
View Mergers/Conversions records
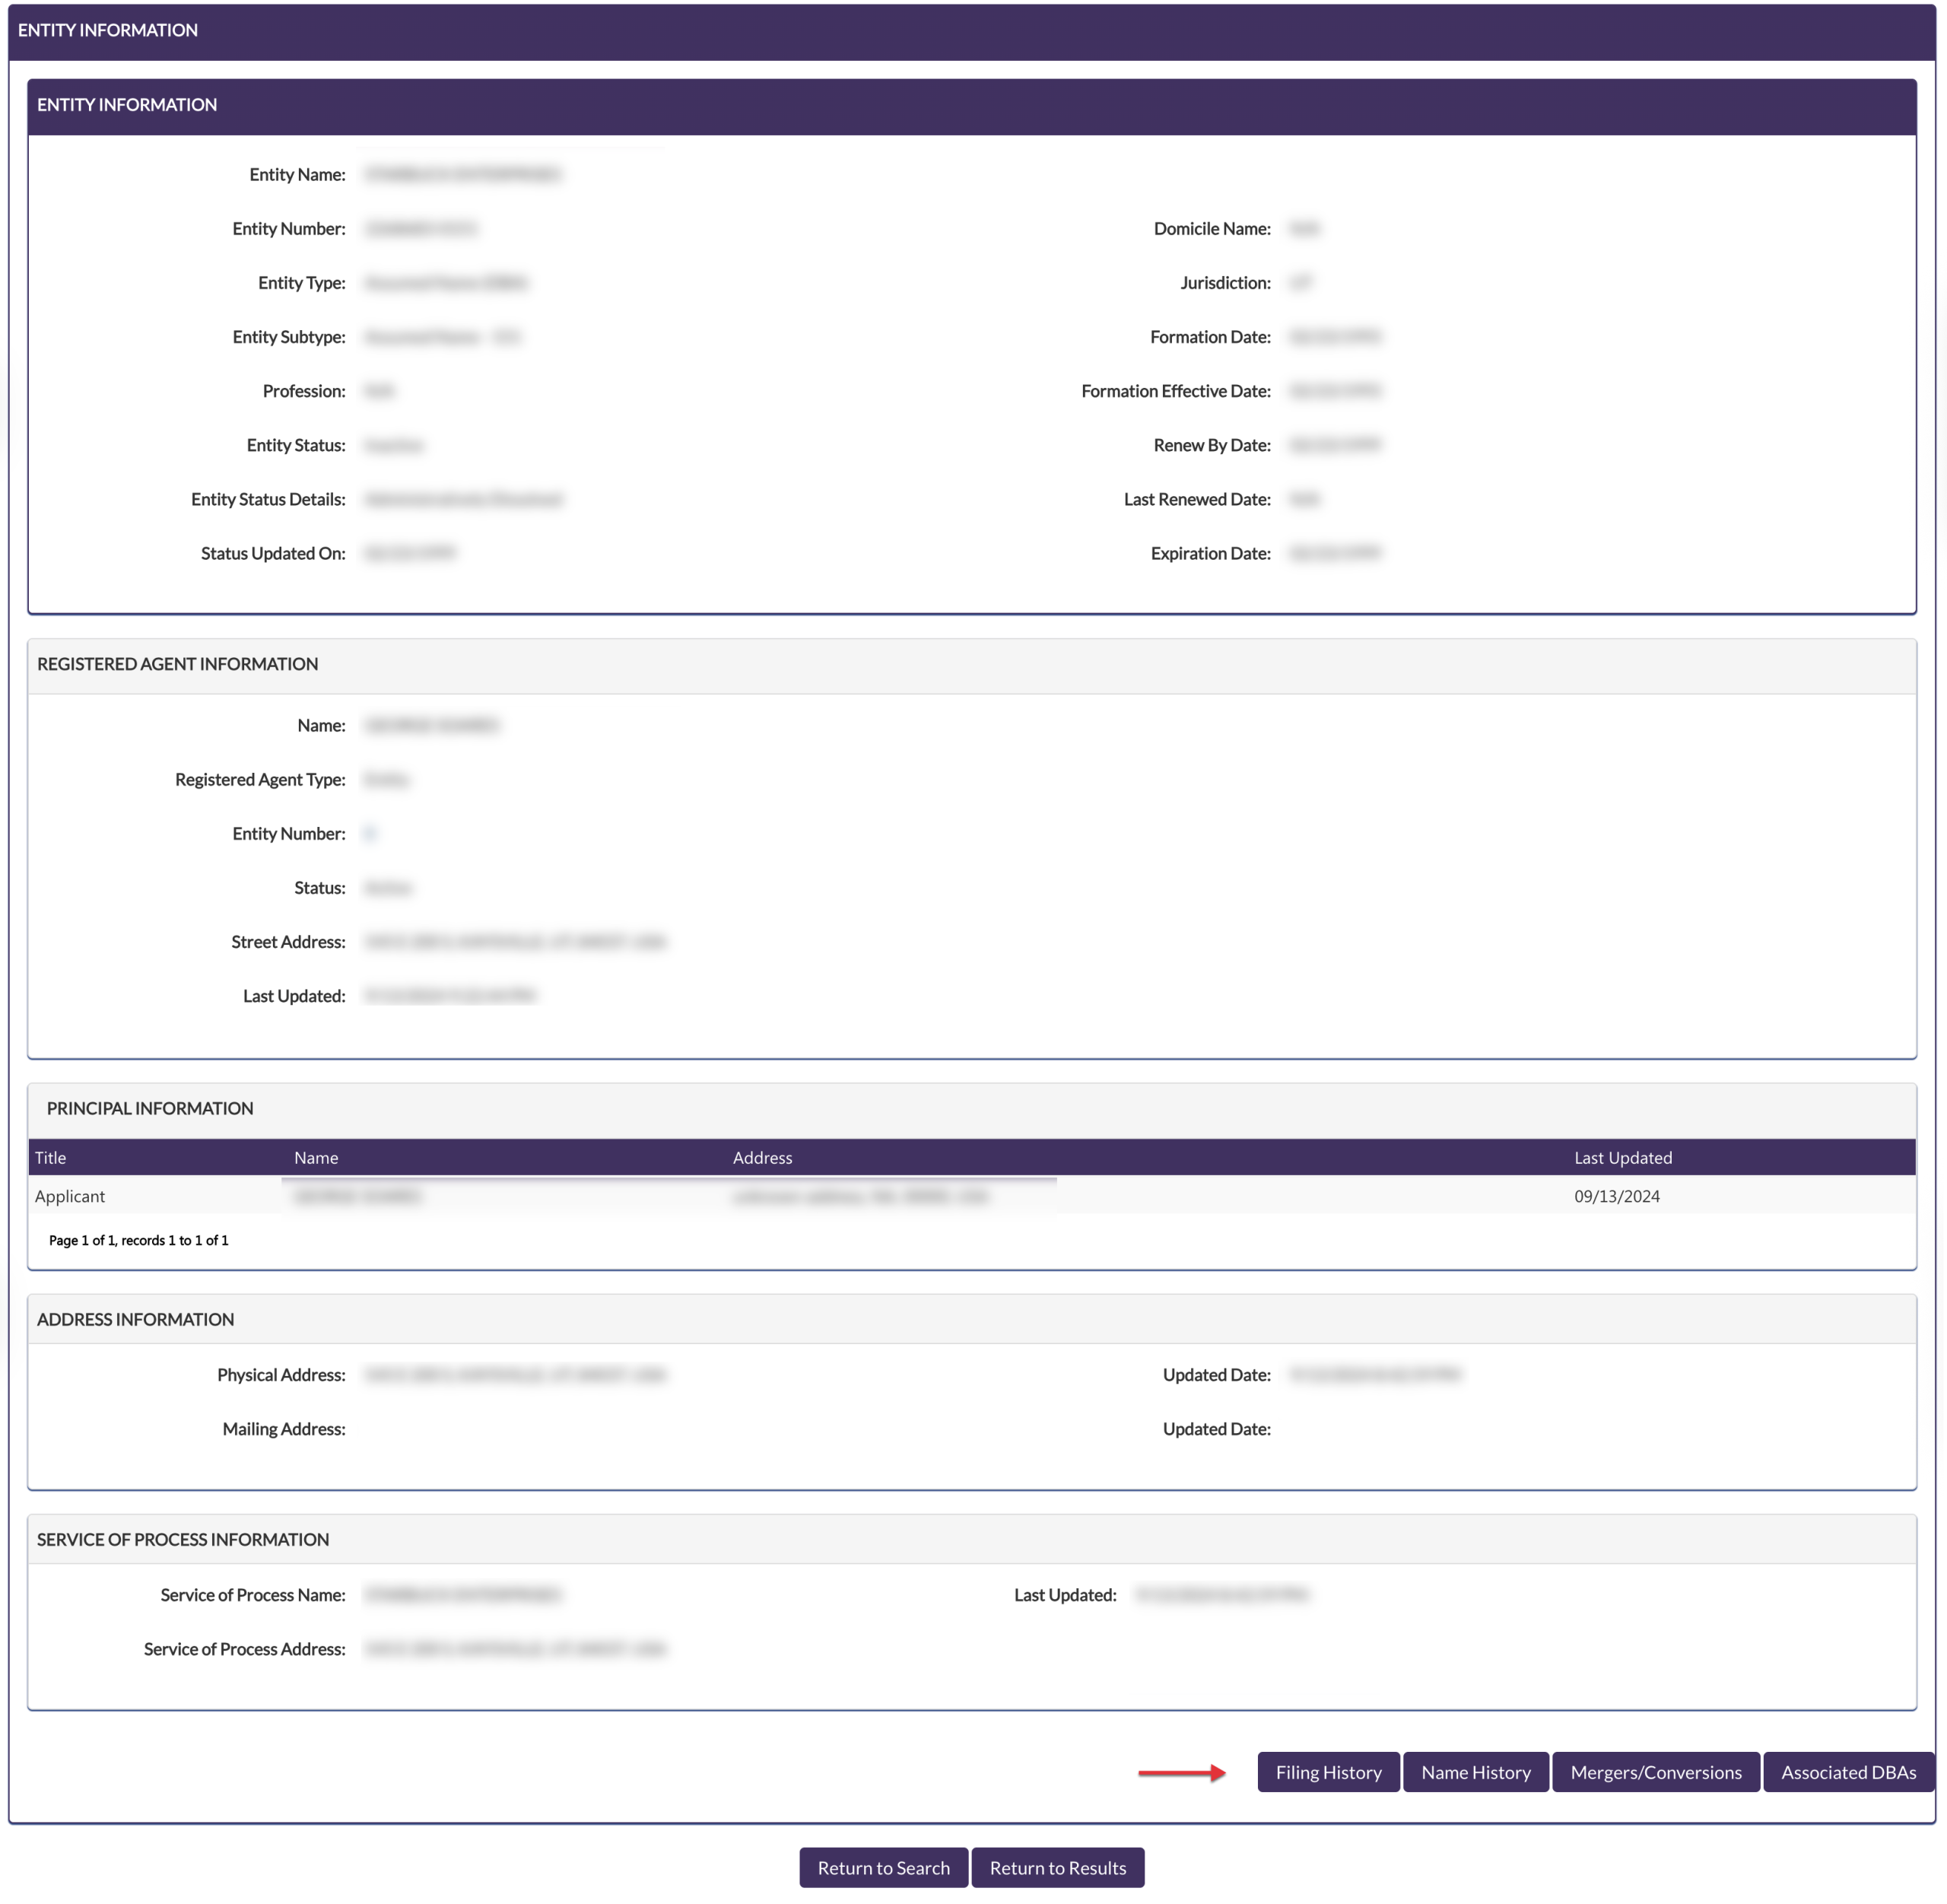coord(1655,1772)
